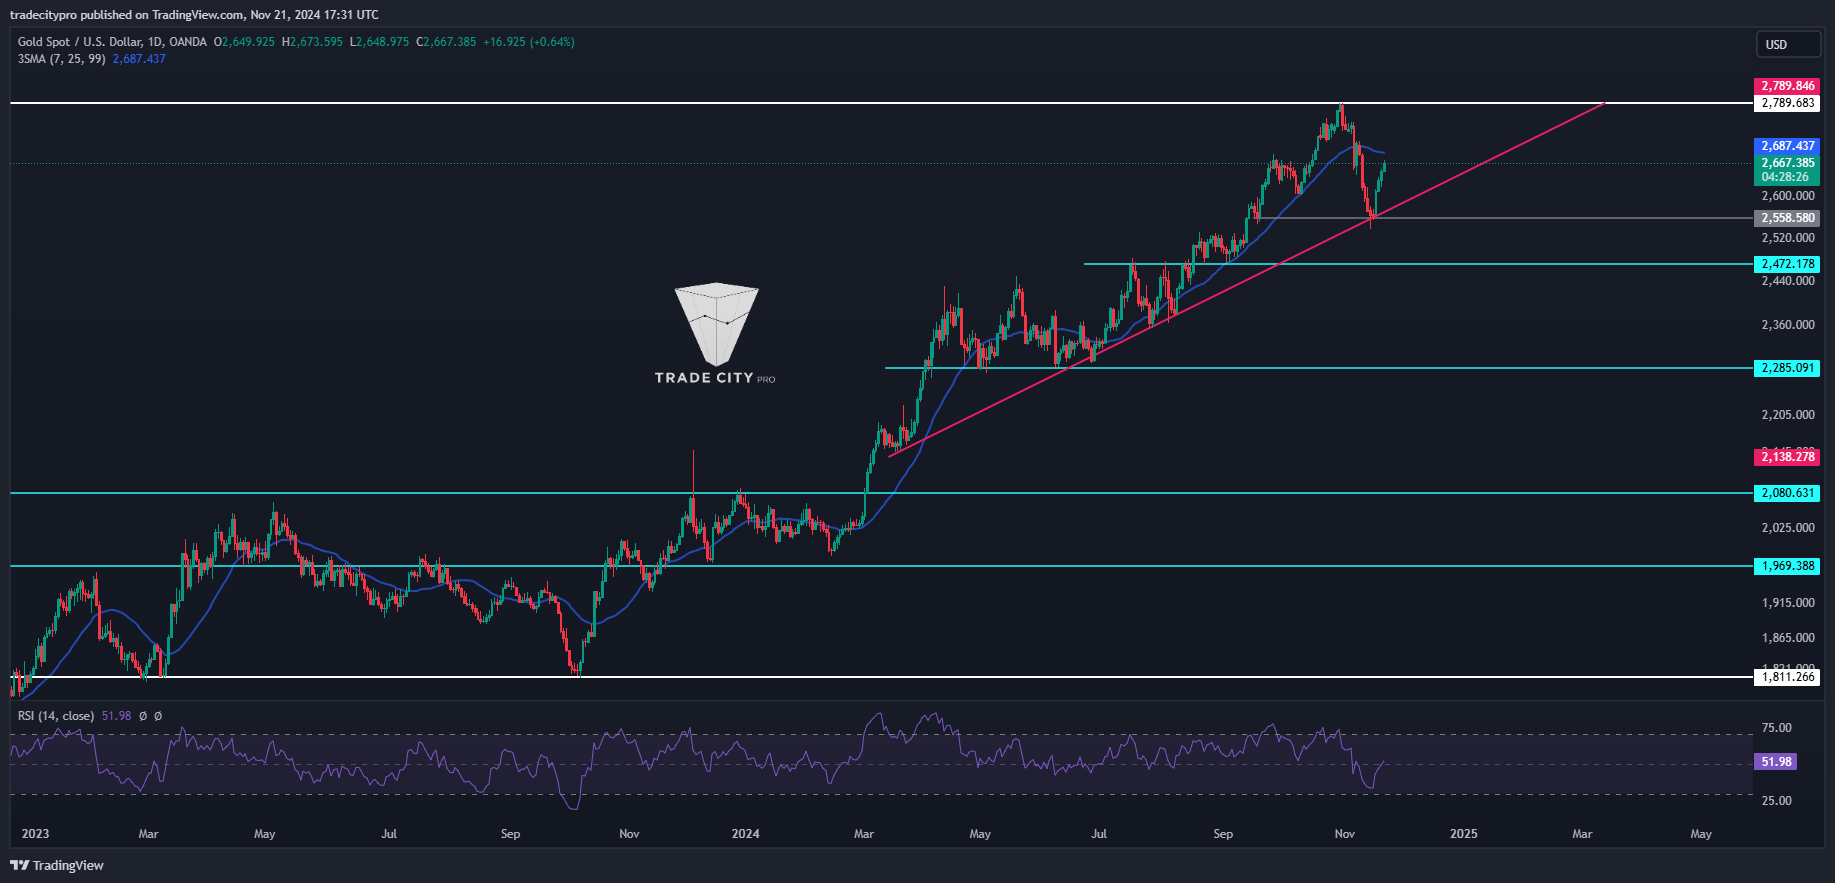The width and height of the screenshot is (1835, 883).
Task: Click the close price C2,667.385 value
Action: point(446,42)
